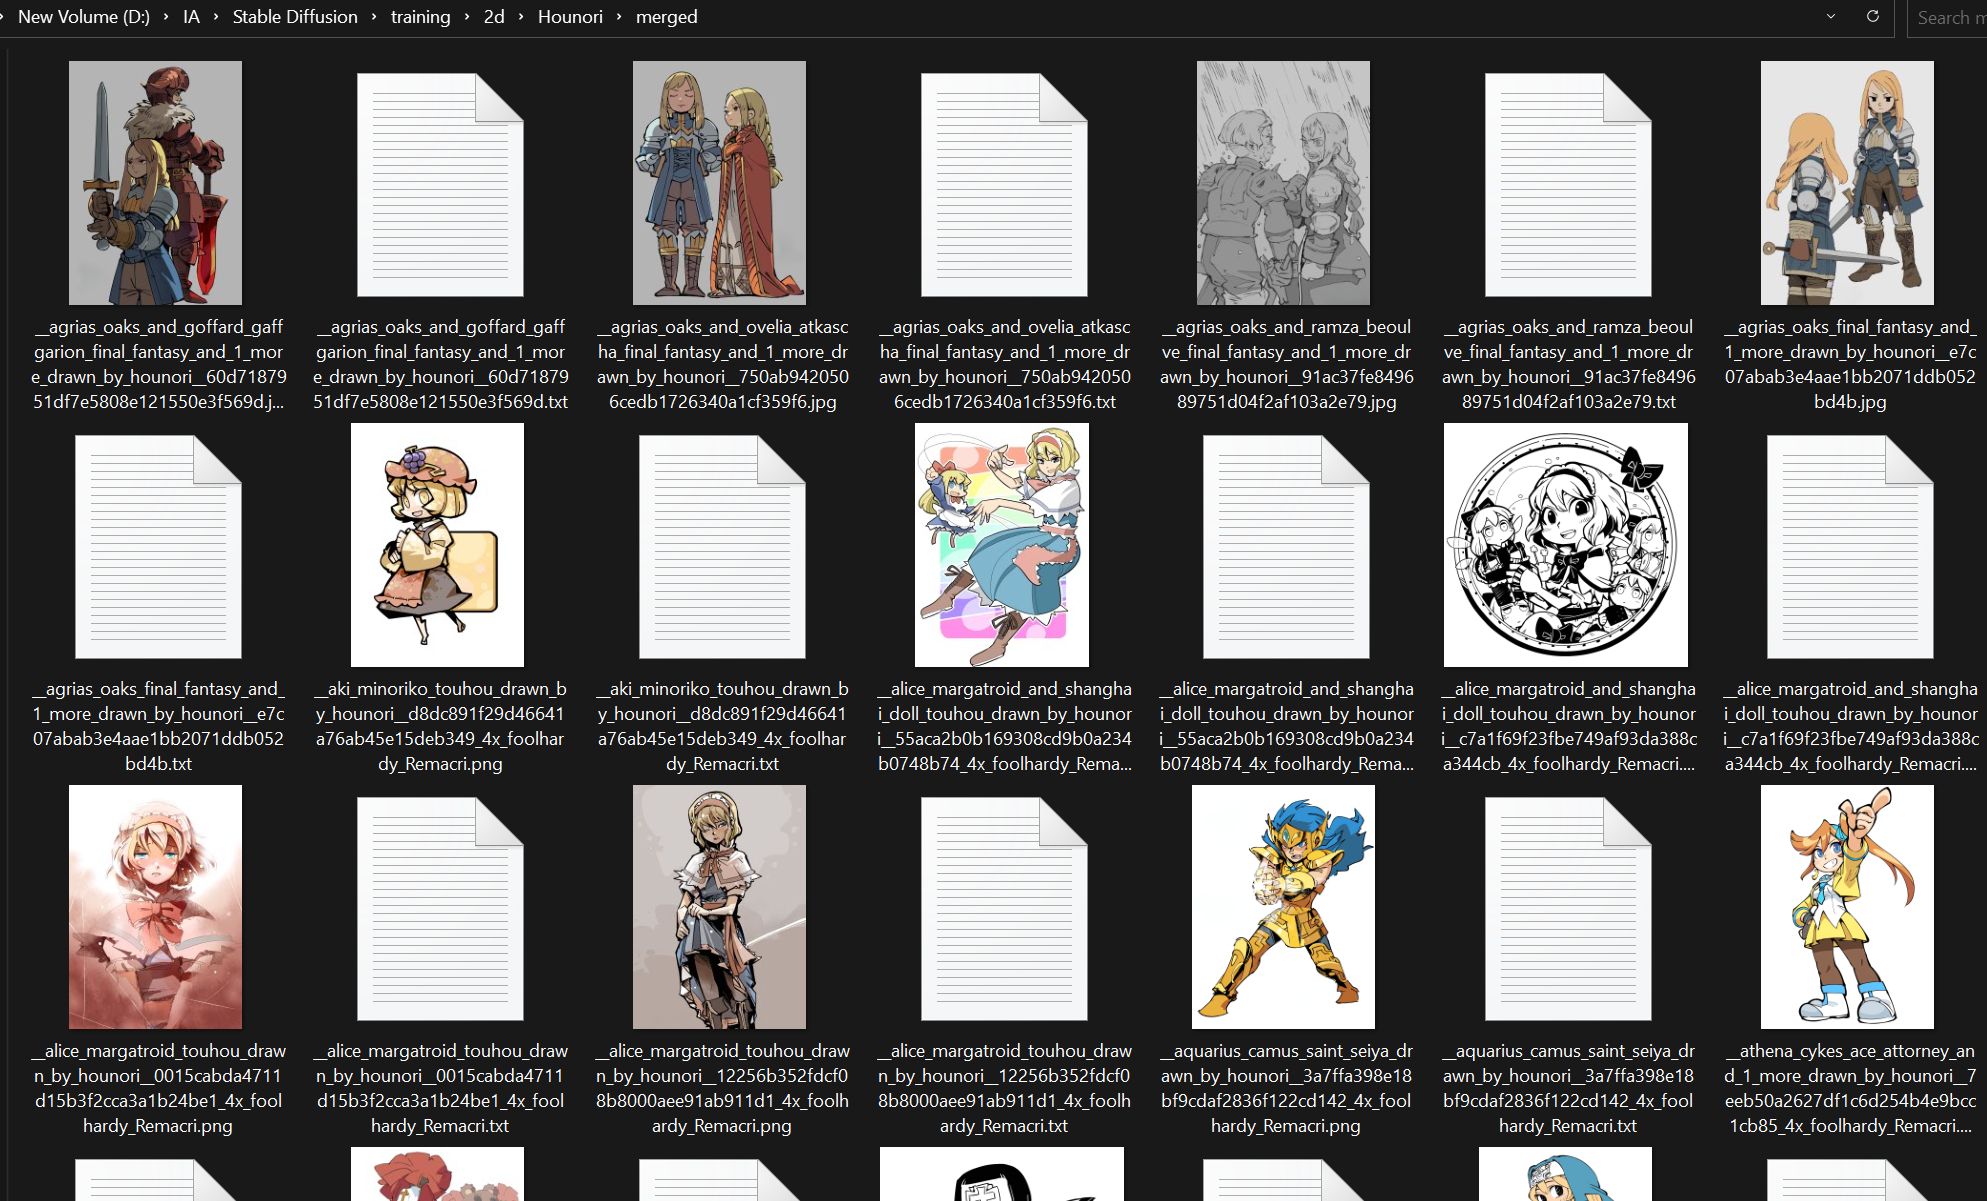Expand chevron after Hounori breadcrumb
This screenshot has width=1987, height=1201.
tap(619, 17)
